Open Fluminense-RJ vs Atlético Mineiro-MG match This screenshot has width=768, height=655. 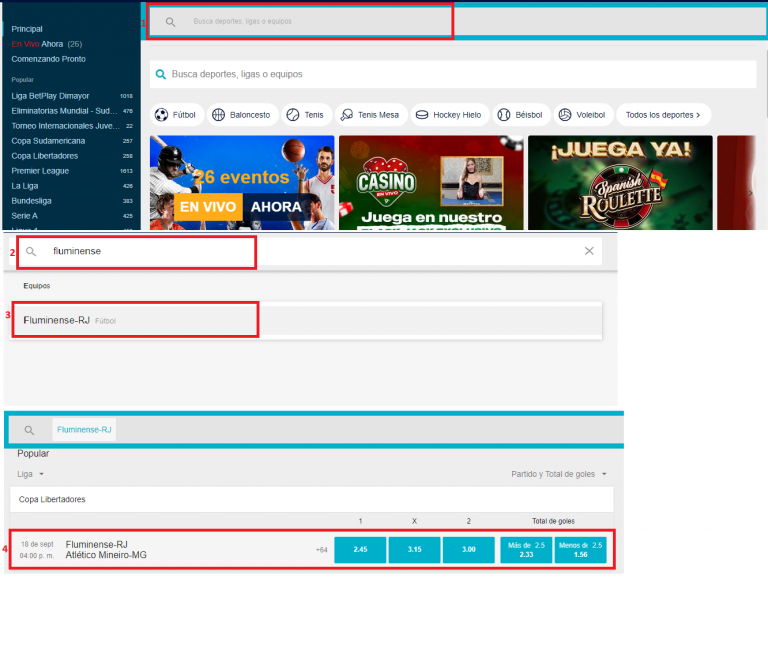106,550
